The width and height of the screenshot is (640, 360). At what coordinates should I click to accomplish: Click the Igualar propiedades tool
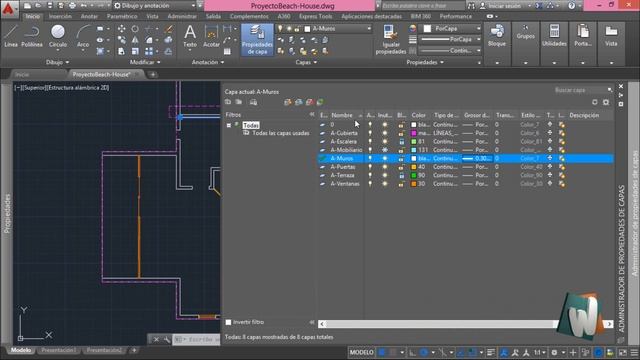tap(391, 40)
